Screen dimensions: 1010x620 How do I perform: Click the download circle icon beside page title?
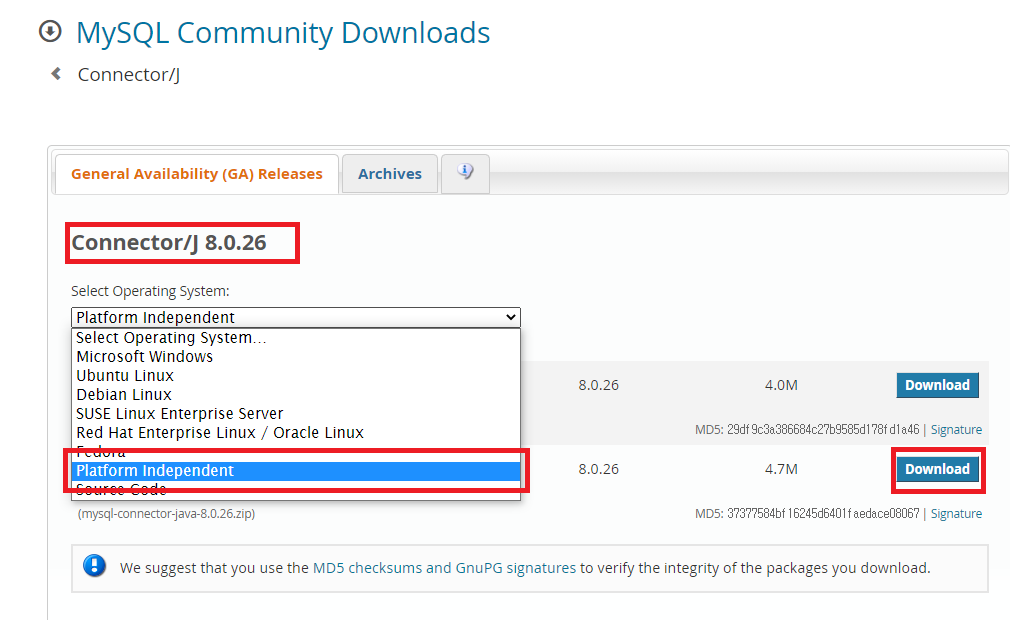50,31
